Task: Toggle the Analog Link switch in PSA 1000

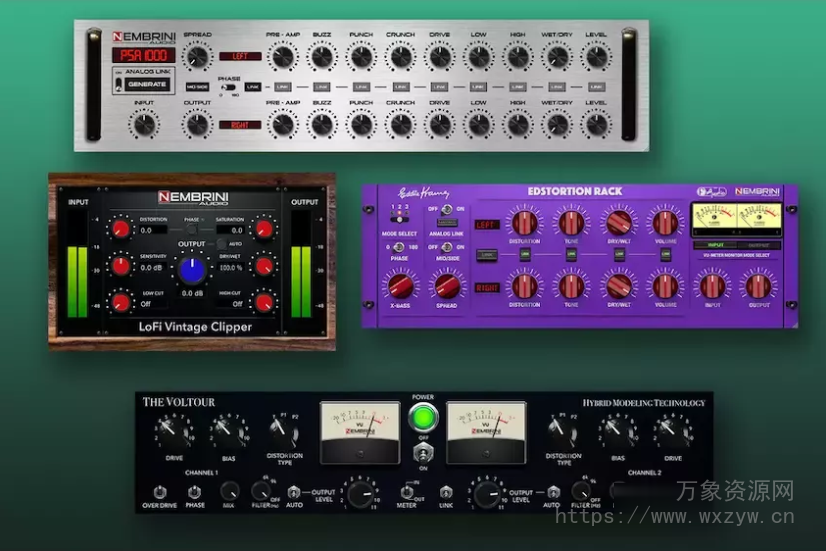Action: point(119,84)
